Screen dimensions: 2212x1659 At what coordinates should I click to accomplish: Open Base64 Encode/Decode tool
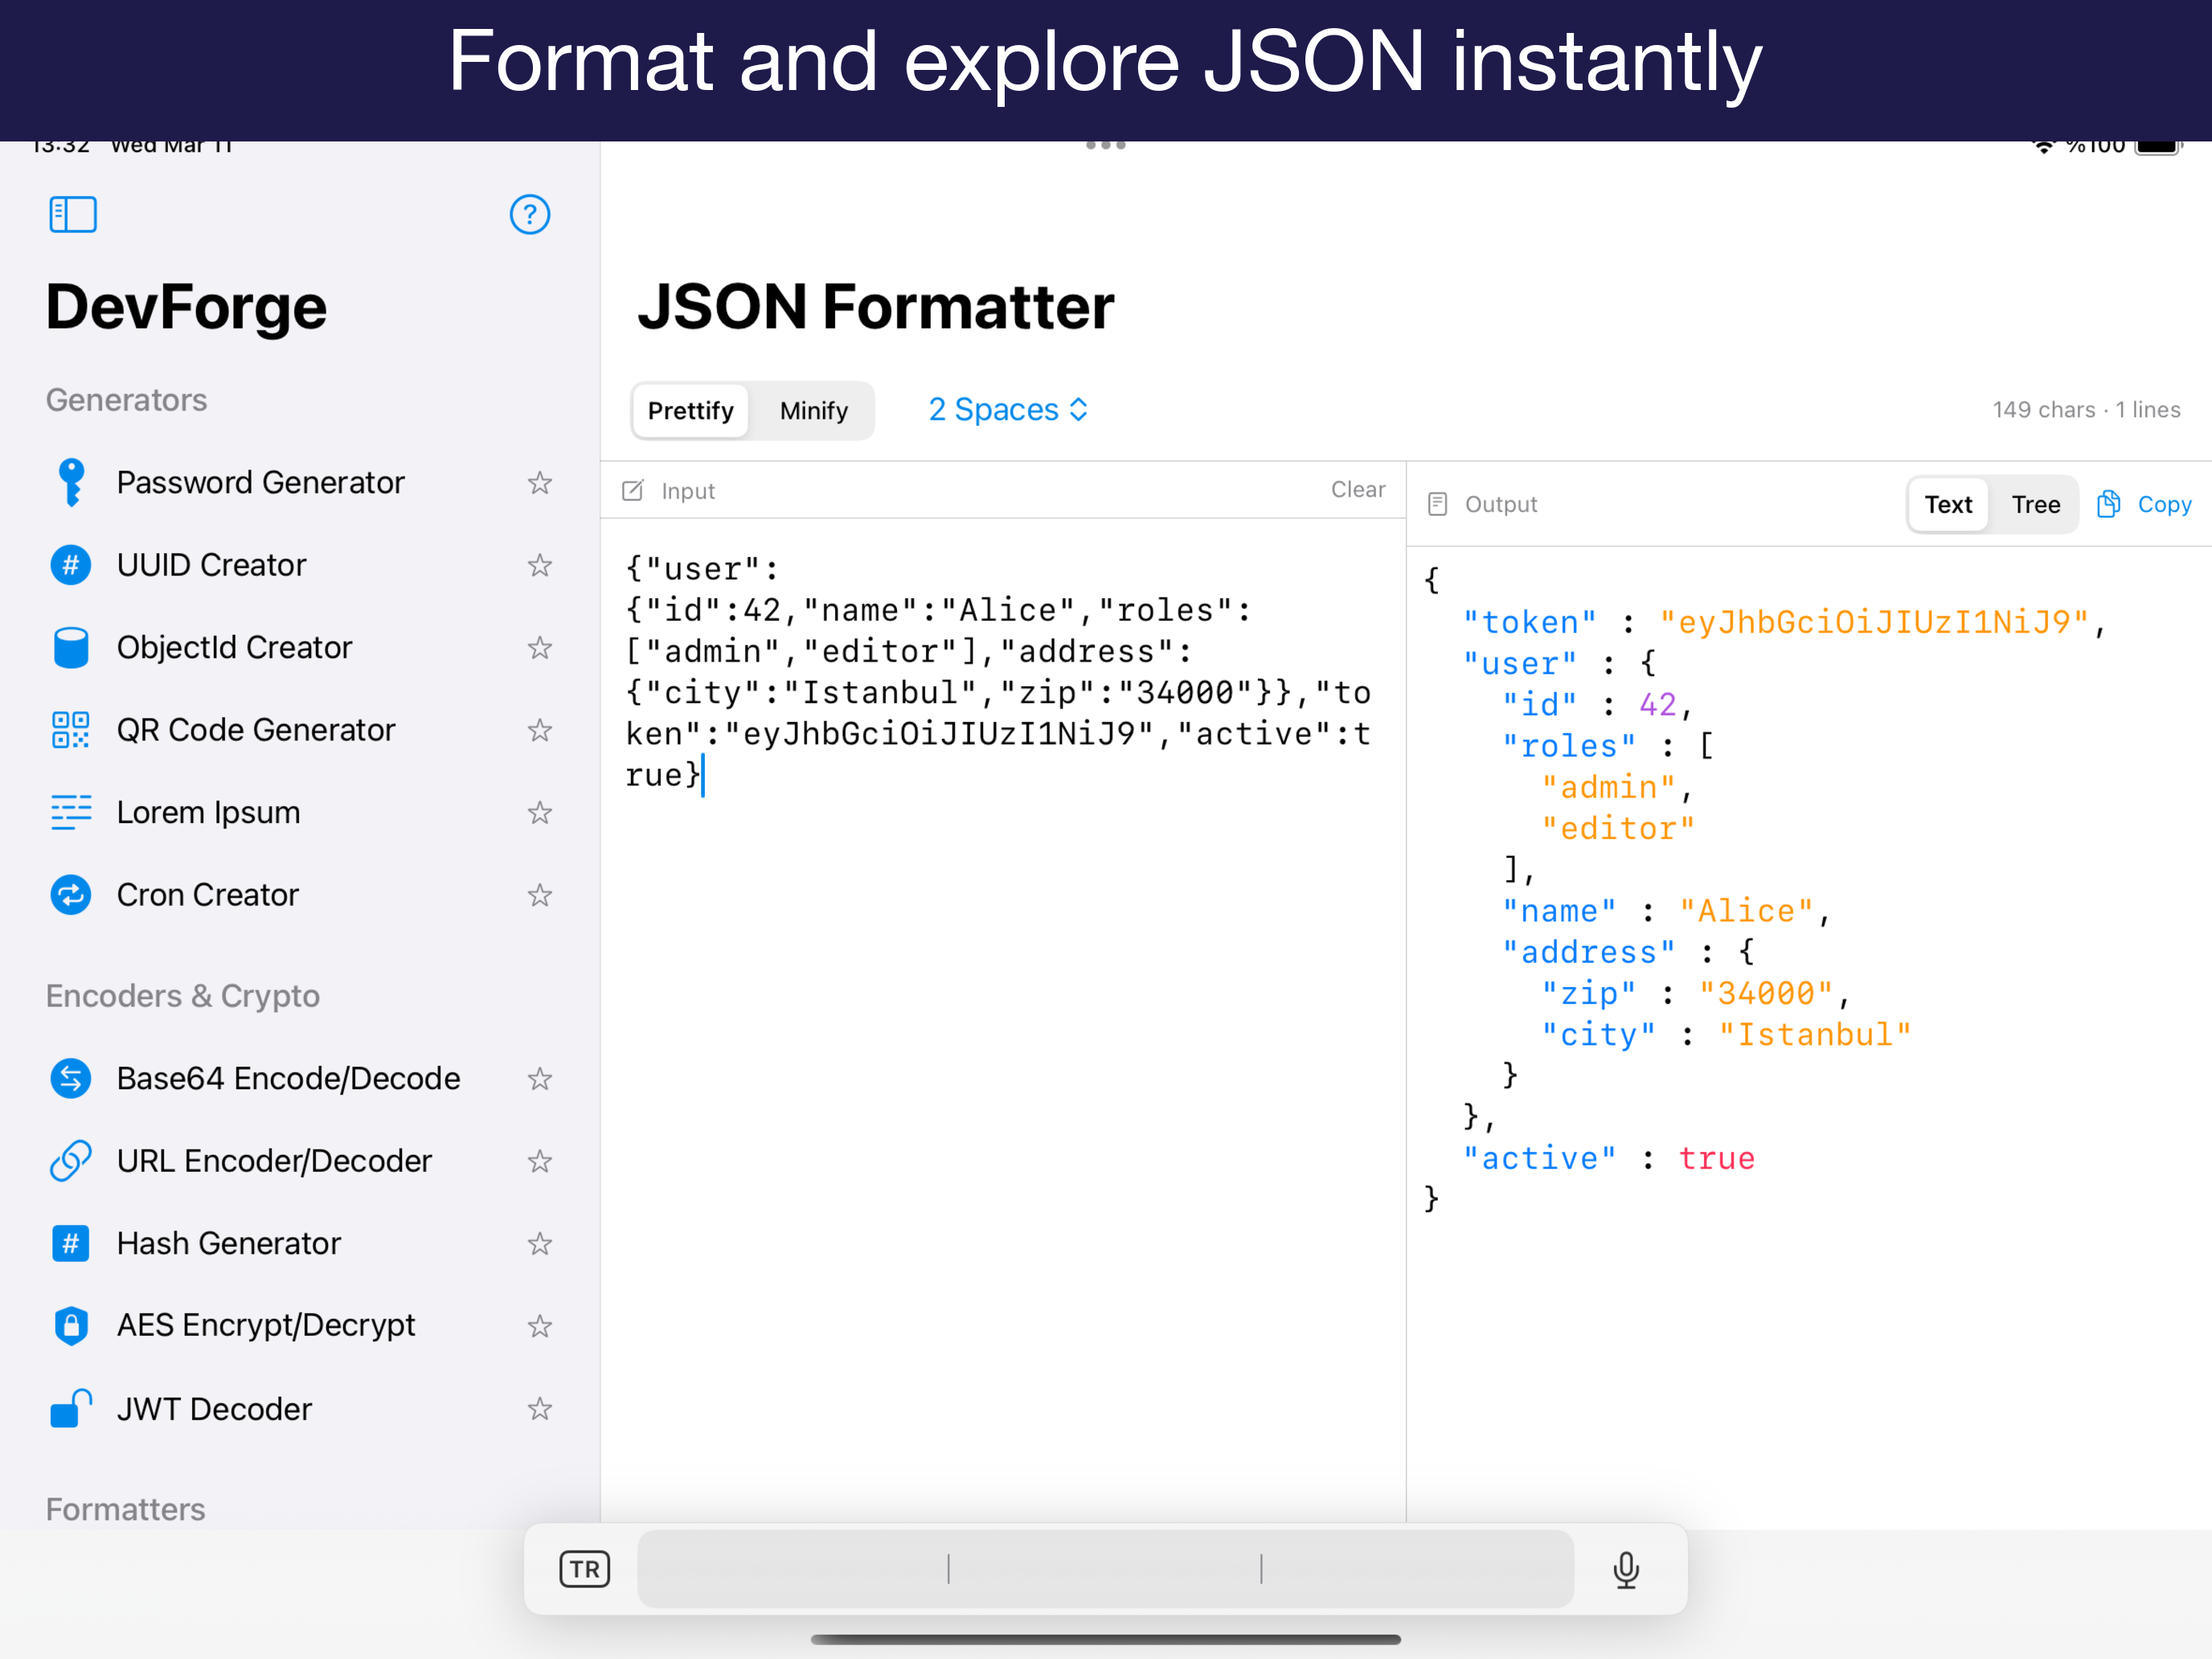300,1078
